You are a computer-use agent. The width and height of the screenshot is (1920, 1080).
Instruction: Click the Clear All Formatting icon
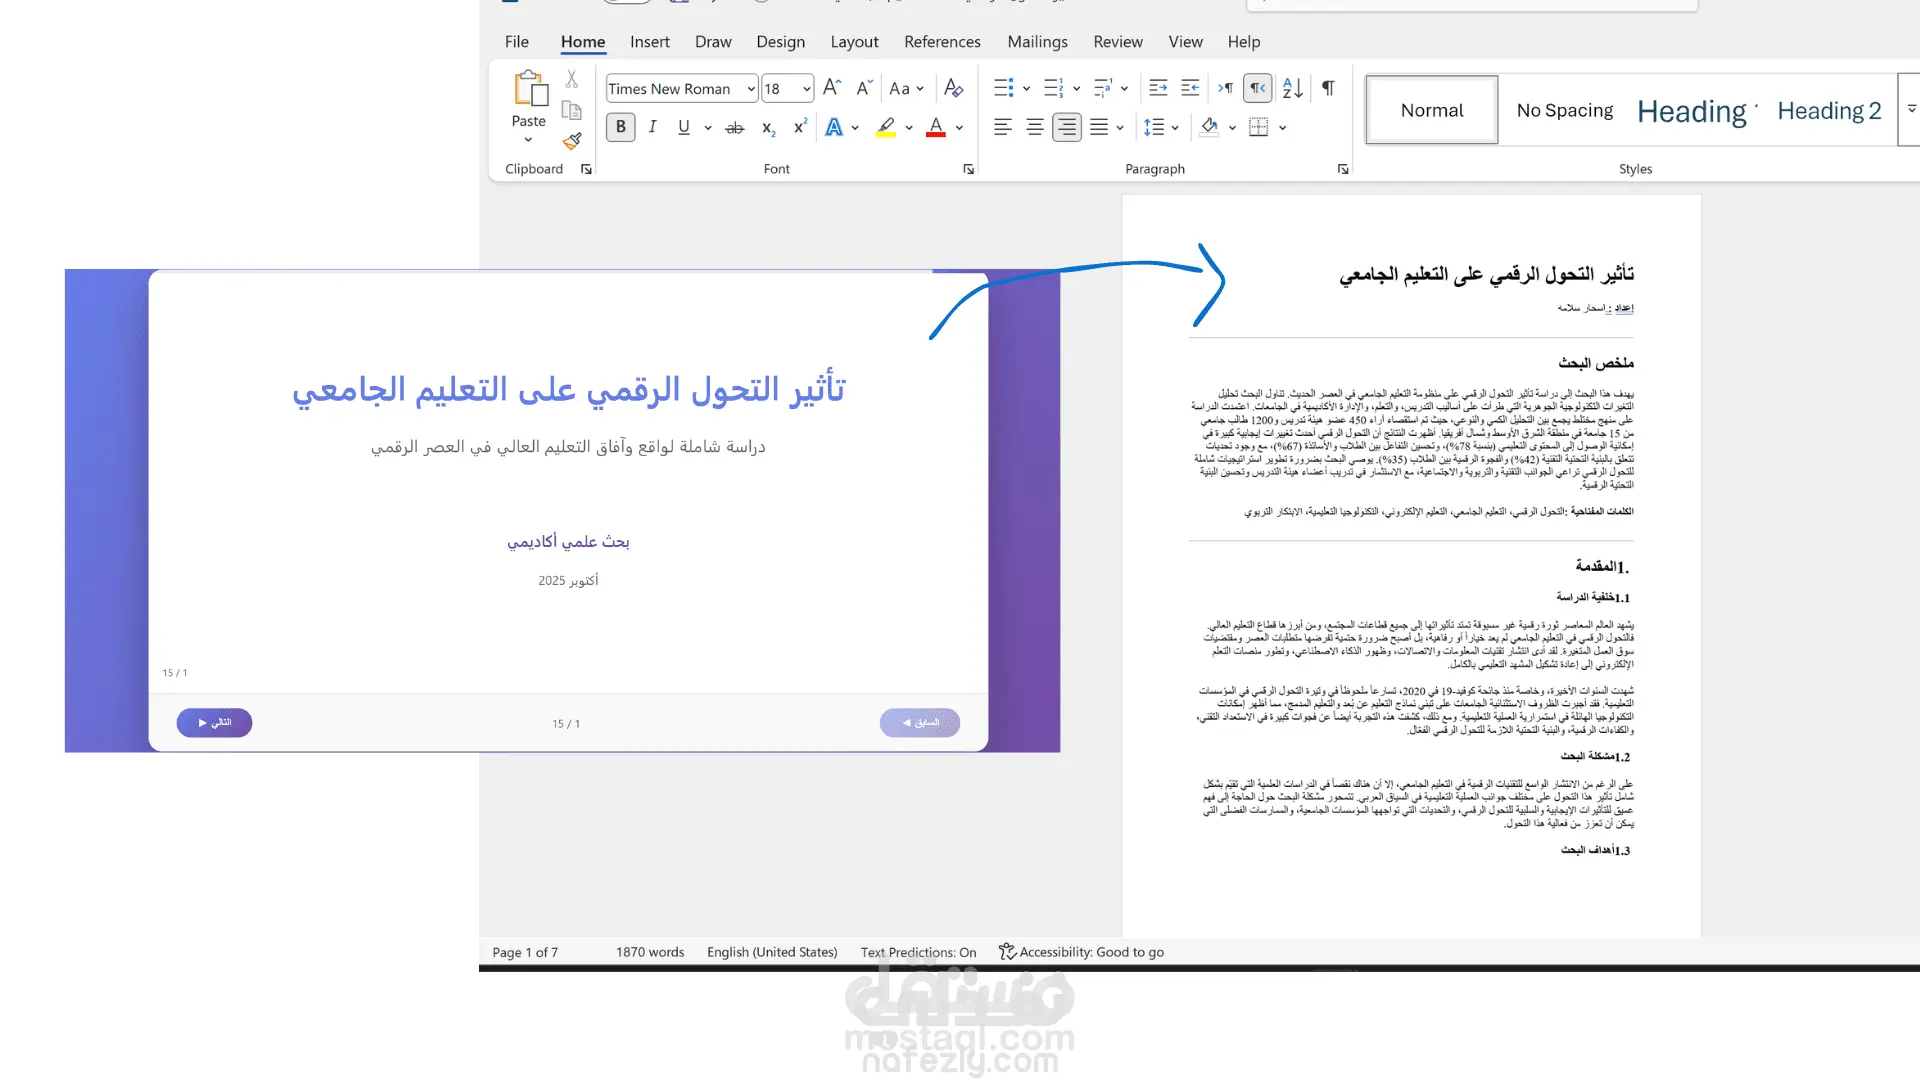(953, 88)
